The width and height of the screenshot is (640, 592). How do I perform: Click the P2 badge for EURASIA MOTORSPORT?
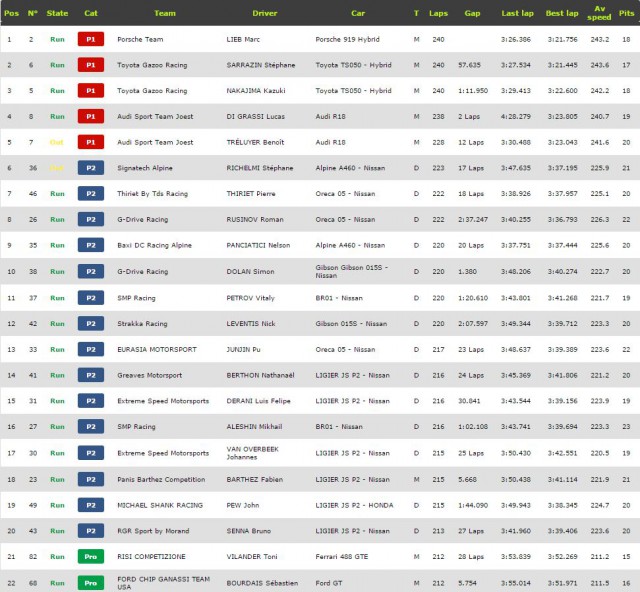pos(91,349)
